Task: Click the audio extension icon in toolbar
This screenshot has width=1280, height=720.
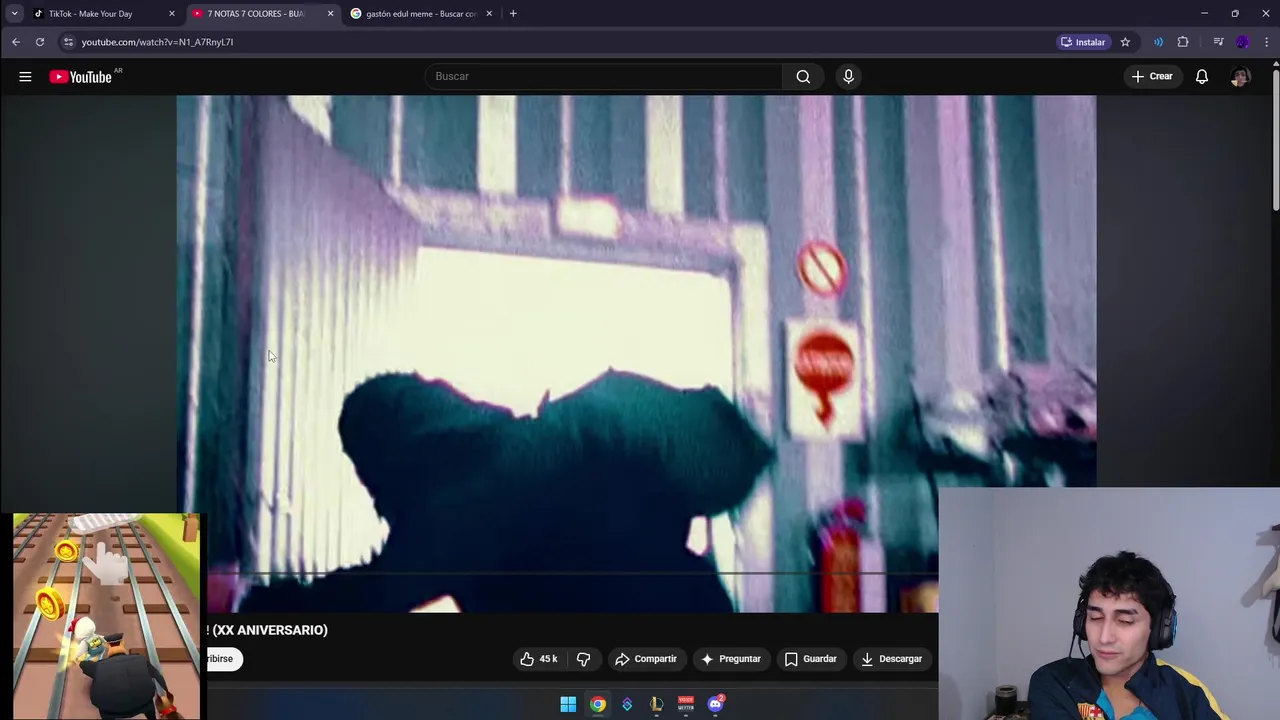Action: (x=1158, y=42)
